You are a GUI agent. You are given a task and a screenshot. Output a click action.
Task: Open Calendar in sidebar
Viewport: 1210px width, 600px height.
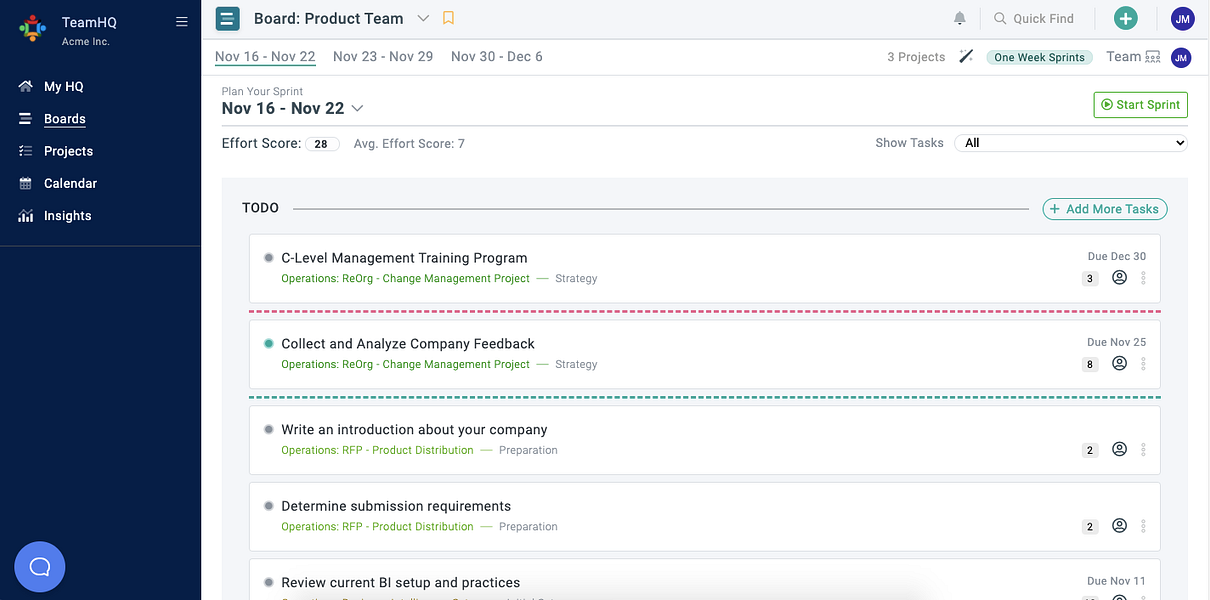pyautogui.click(x=70, y=183)
